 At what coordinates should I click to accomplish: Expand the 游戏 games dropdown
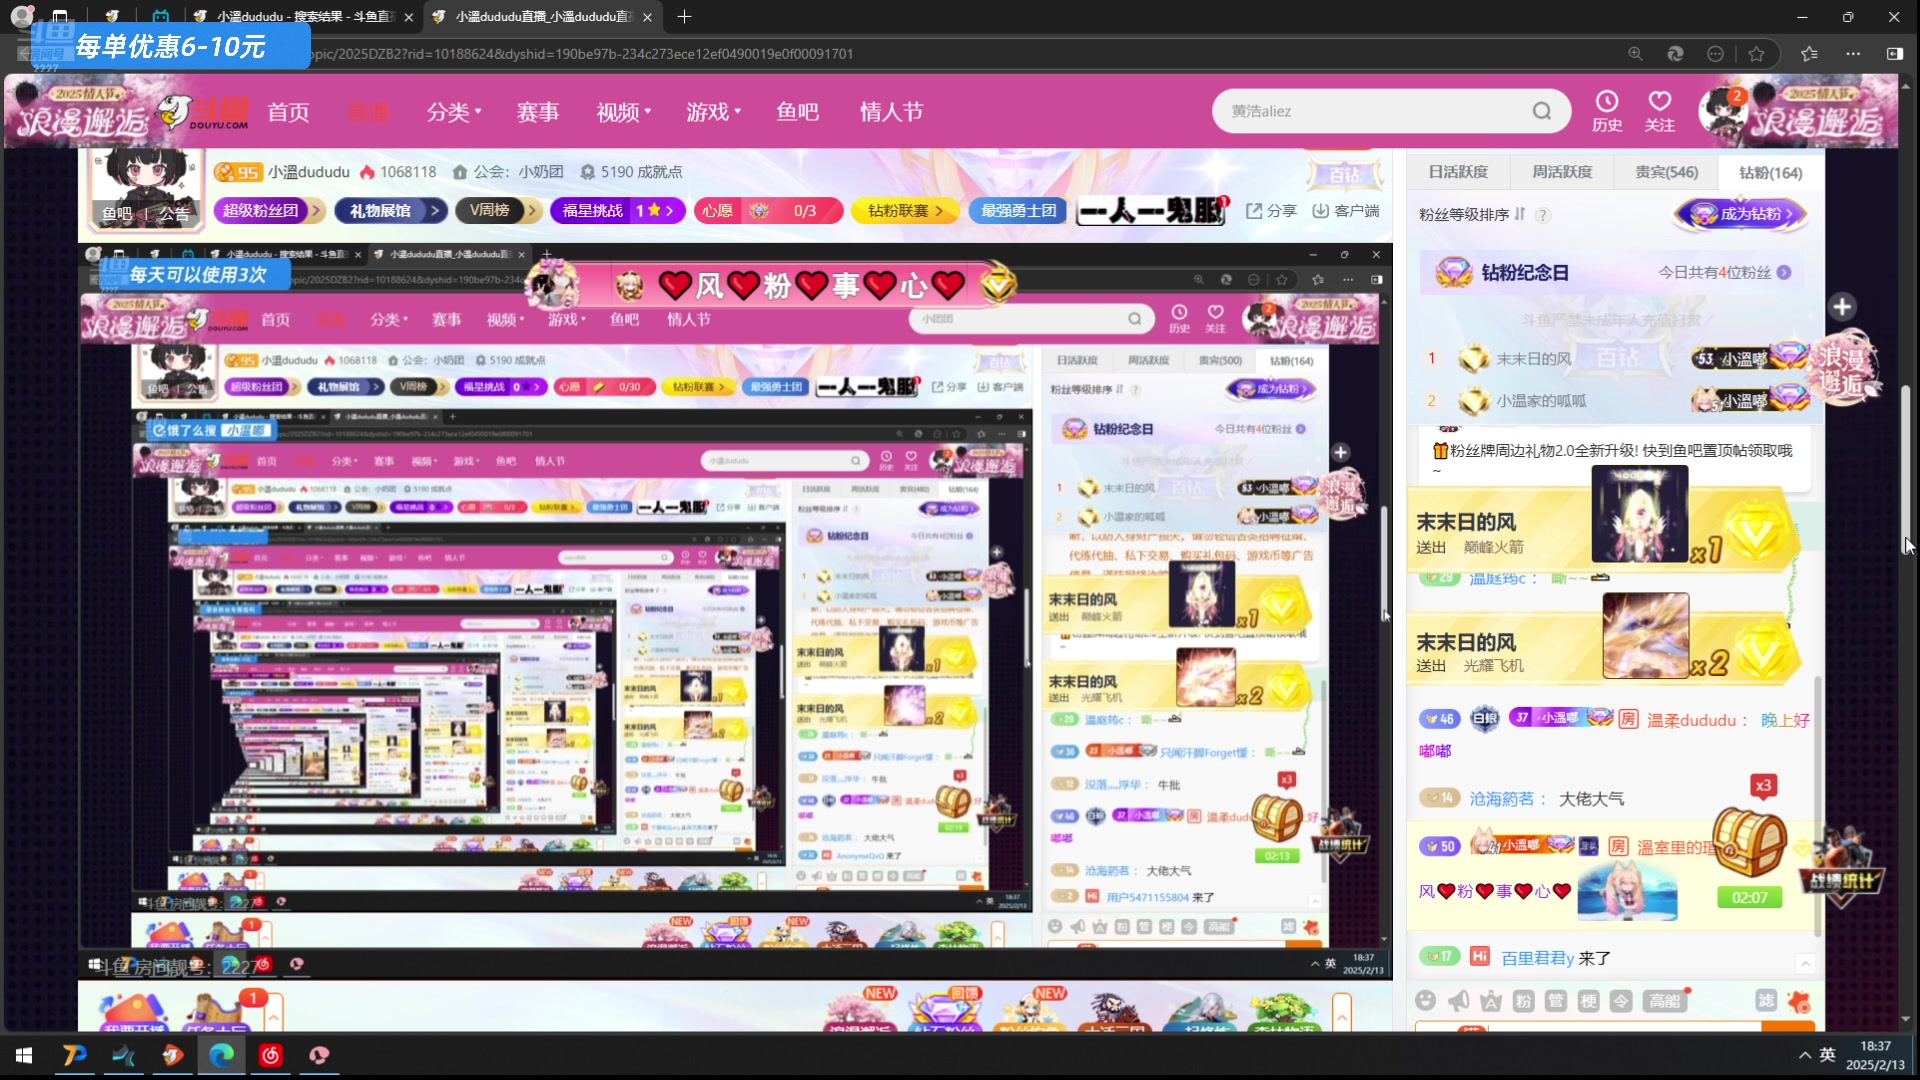click(x=713, y=112)
